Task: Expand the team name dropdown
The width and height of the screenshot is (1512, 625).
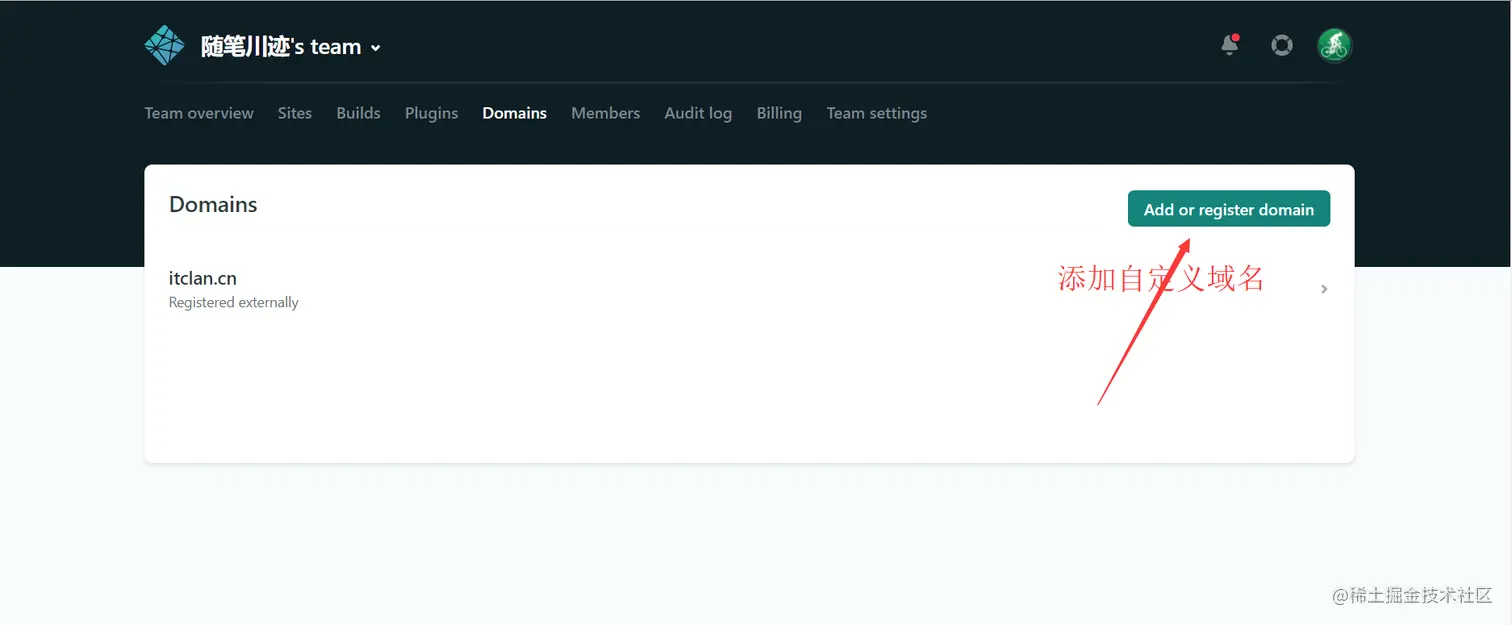Action: click(376, 47)
